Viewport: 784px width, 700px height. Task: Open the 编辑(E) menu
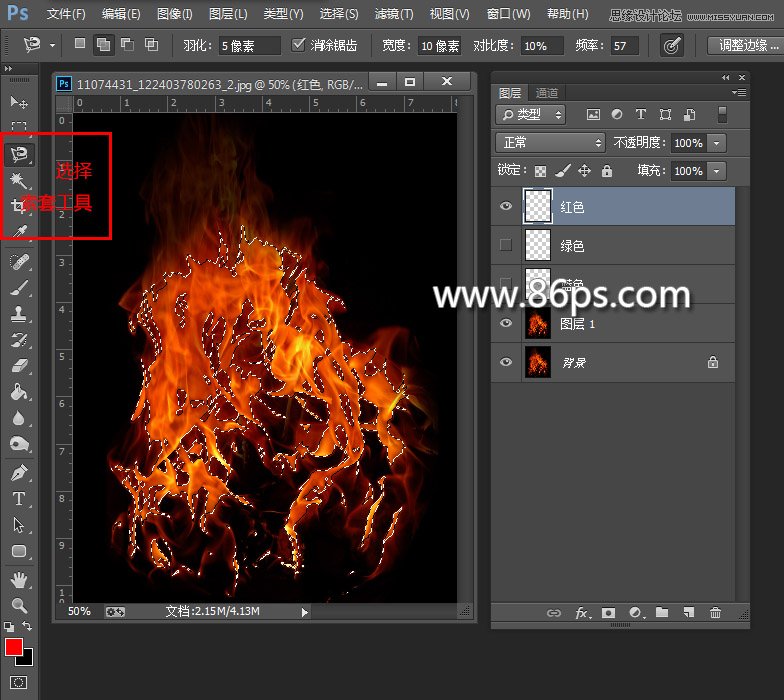[121, 14]
